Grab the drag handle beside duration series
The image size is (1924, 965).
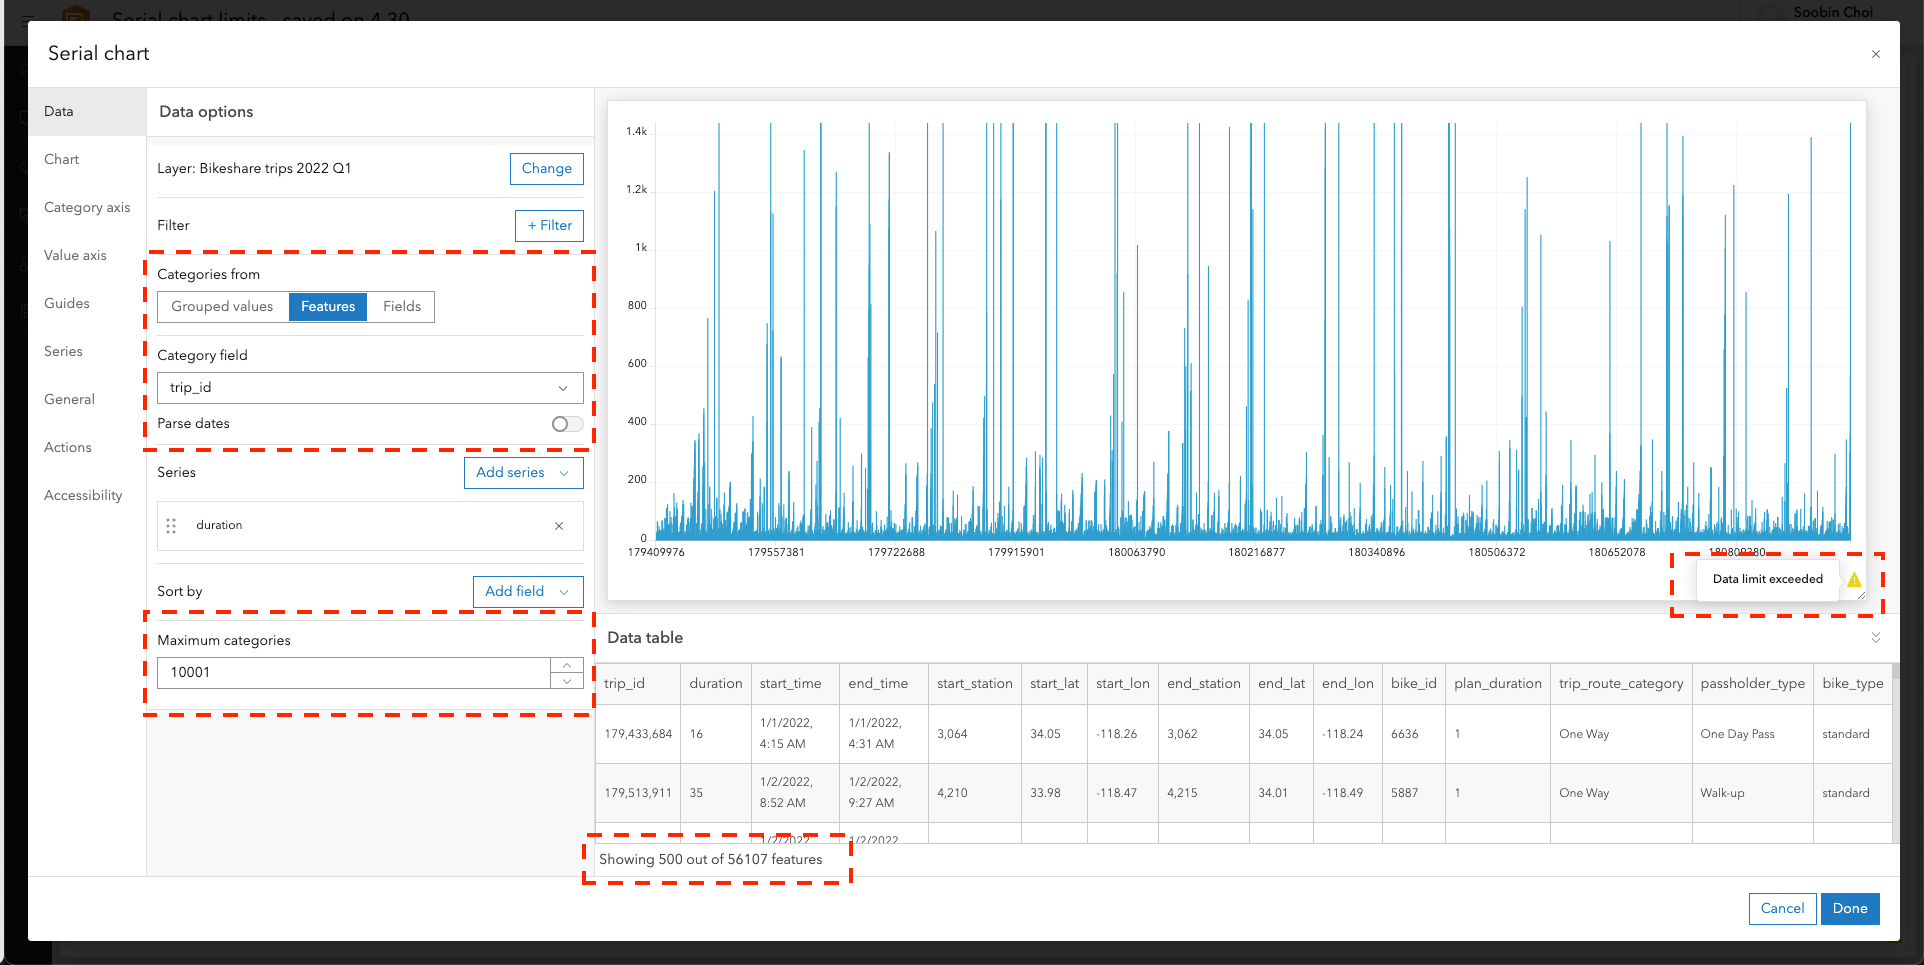171,525
